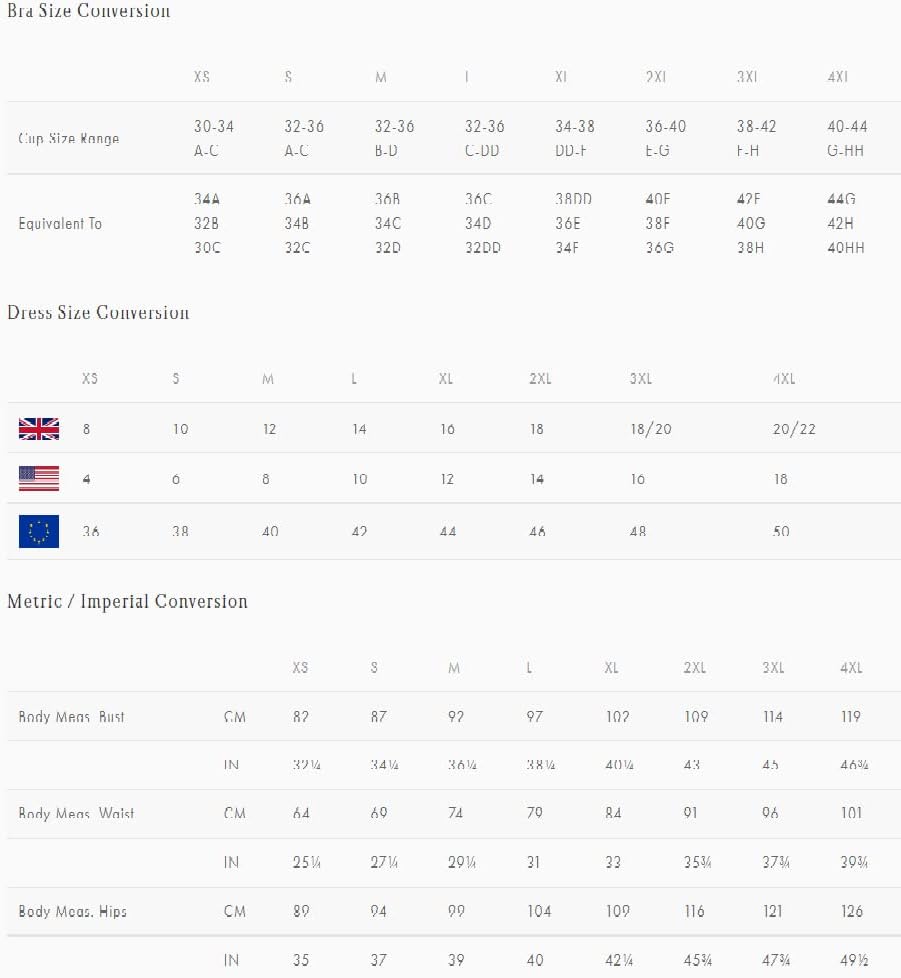Select the Bra Size Conversion heading
This screenshot has width=901, height=978.
coord(89,10)
